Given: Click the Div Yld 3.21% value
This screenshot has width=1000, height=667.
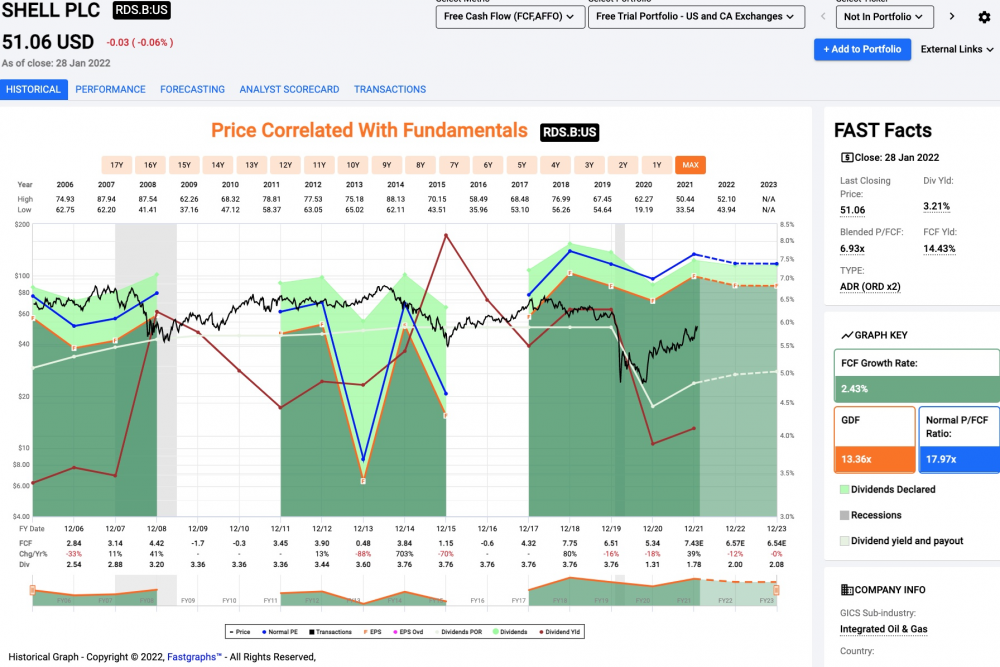Looking at the screenshot, I should point(936,207).
